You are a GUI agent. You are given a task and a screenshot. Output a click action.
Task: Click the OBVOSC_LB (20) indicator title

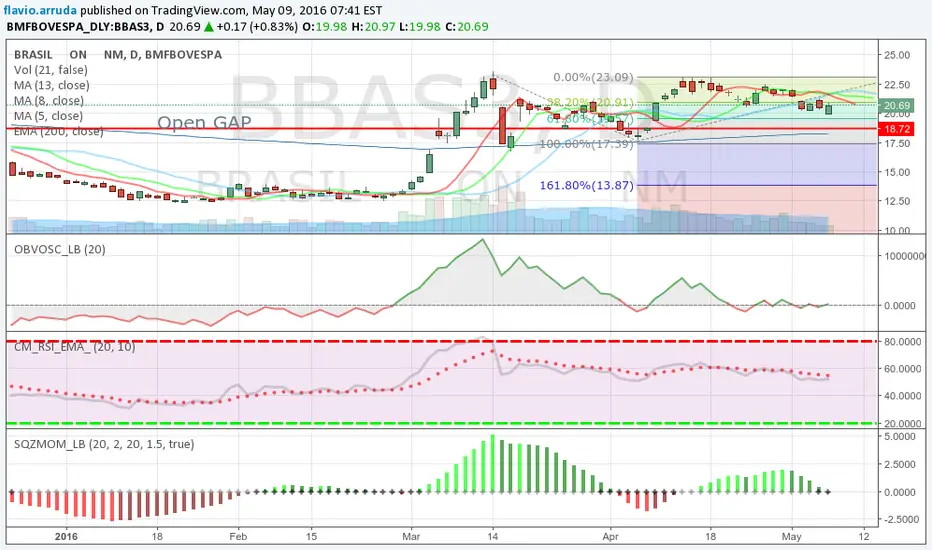point(59,250)
